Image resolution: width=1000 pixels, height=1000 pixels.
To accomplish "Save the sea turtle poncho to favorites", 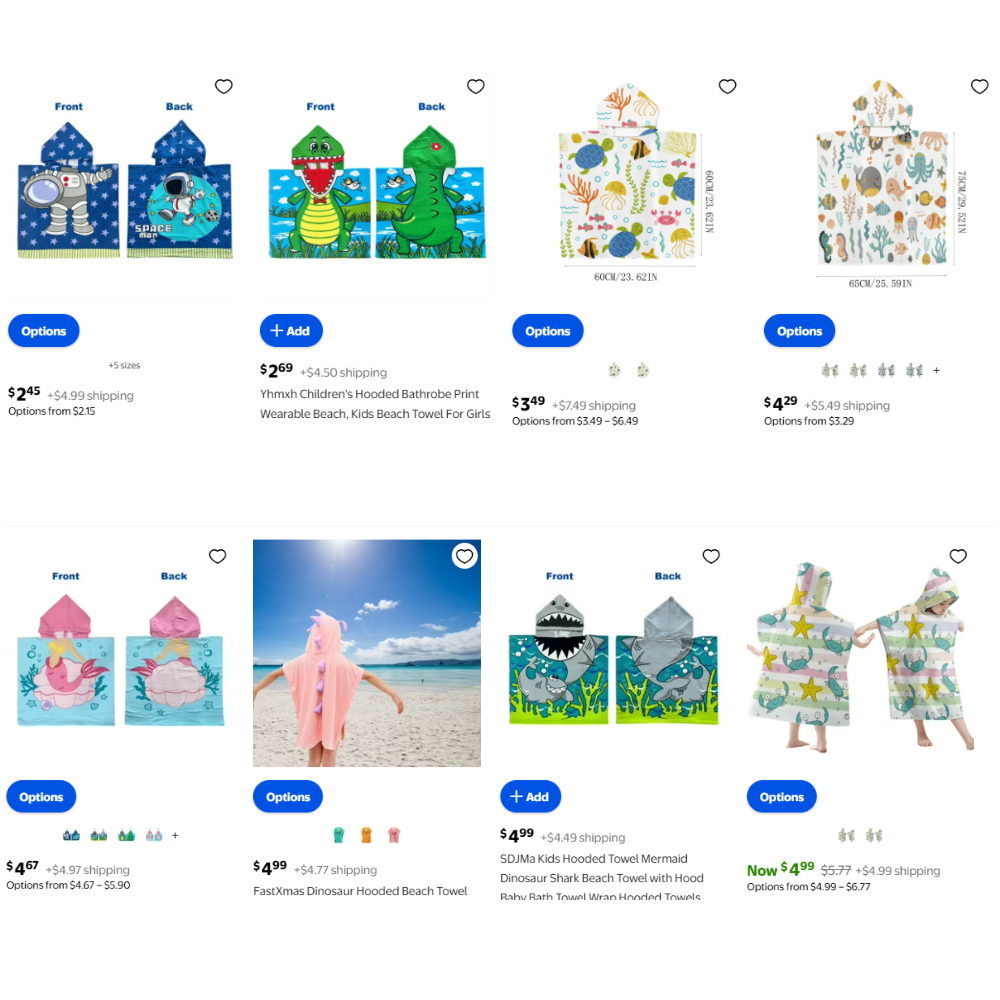I will coord(728,86).
